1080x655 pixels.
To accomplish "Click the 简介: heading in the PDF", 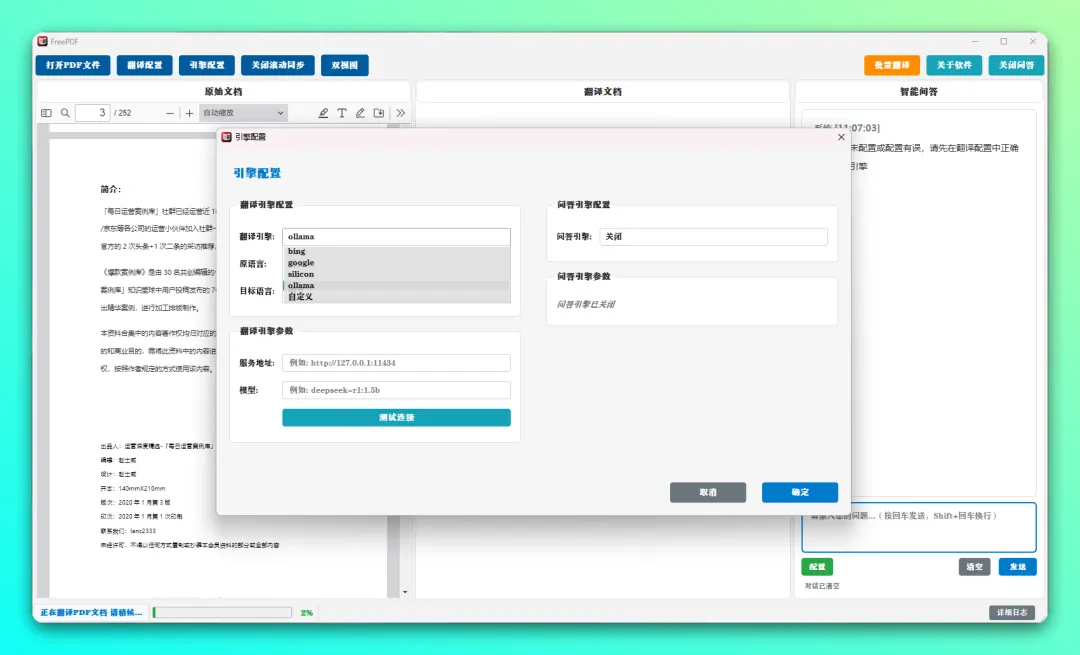I will pyautogui.click(x=111, y=189).
